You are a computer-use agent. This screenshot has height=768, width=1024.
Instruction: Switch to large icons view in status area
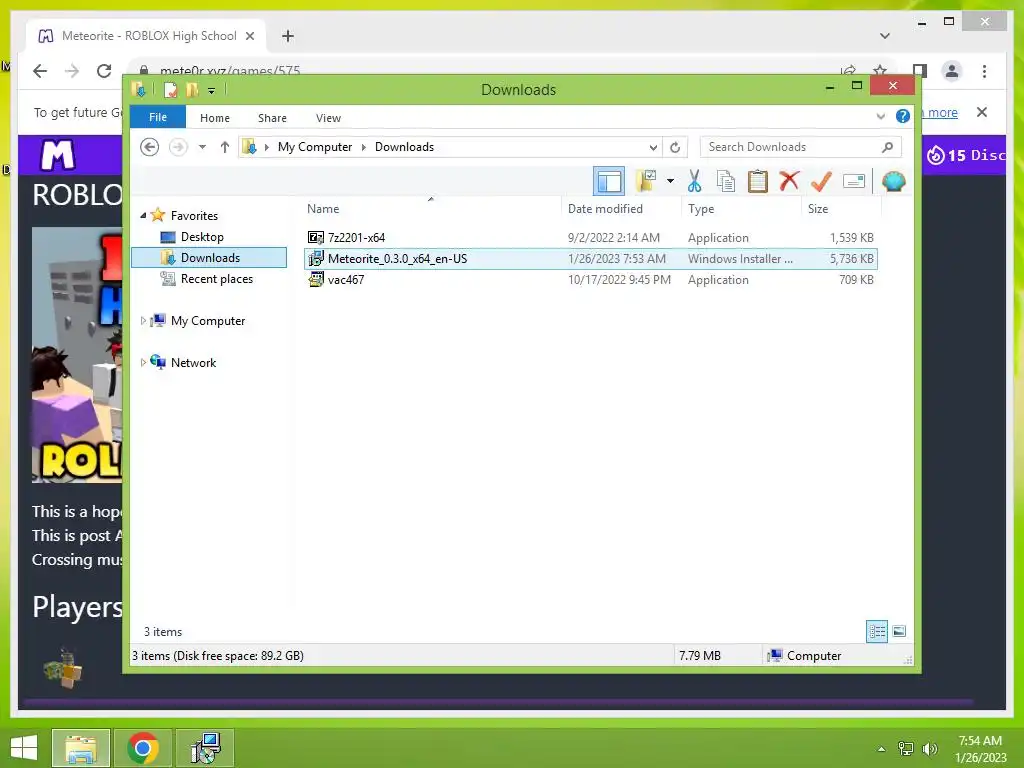(x=899, y=631)
